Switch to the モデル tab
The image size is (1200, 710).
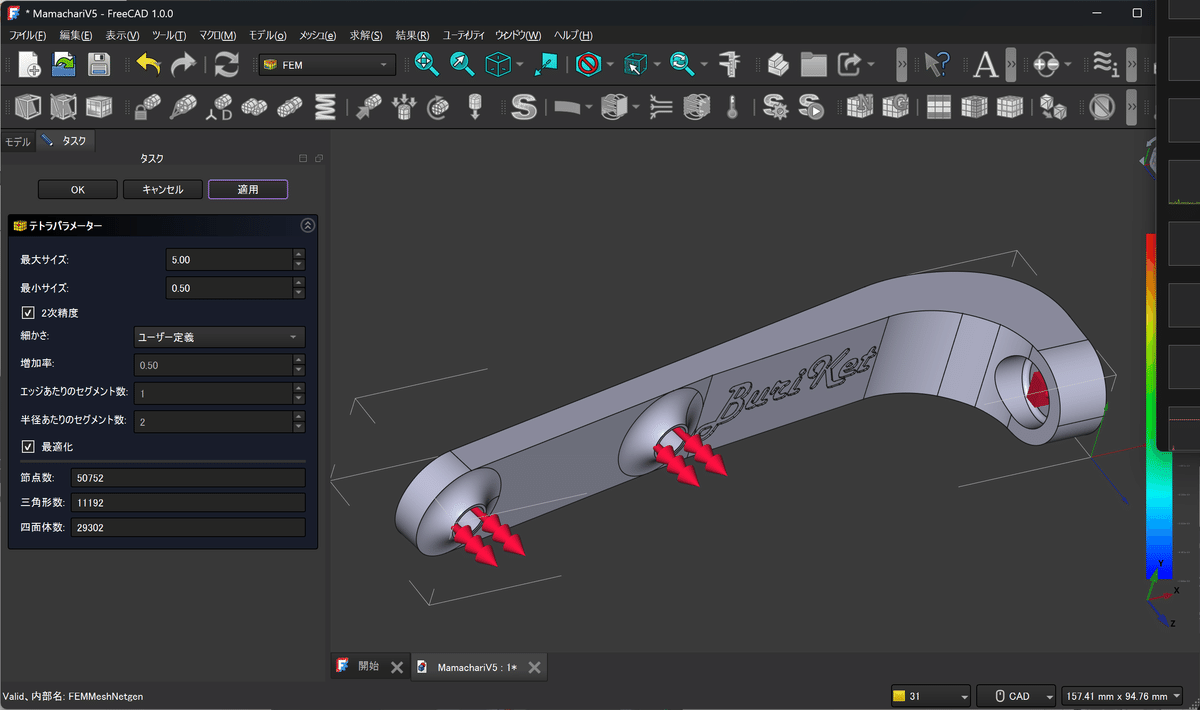18,141
